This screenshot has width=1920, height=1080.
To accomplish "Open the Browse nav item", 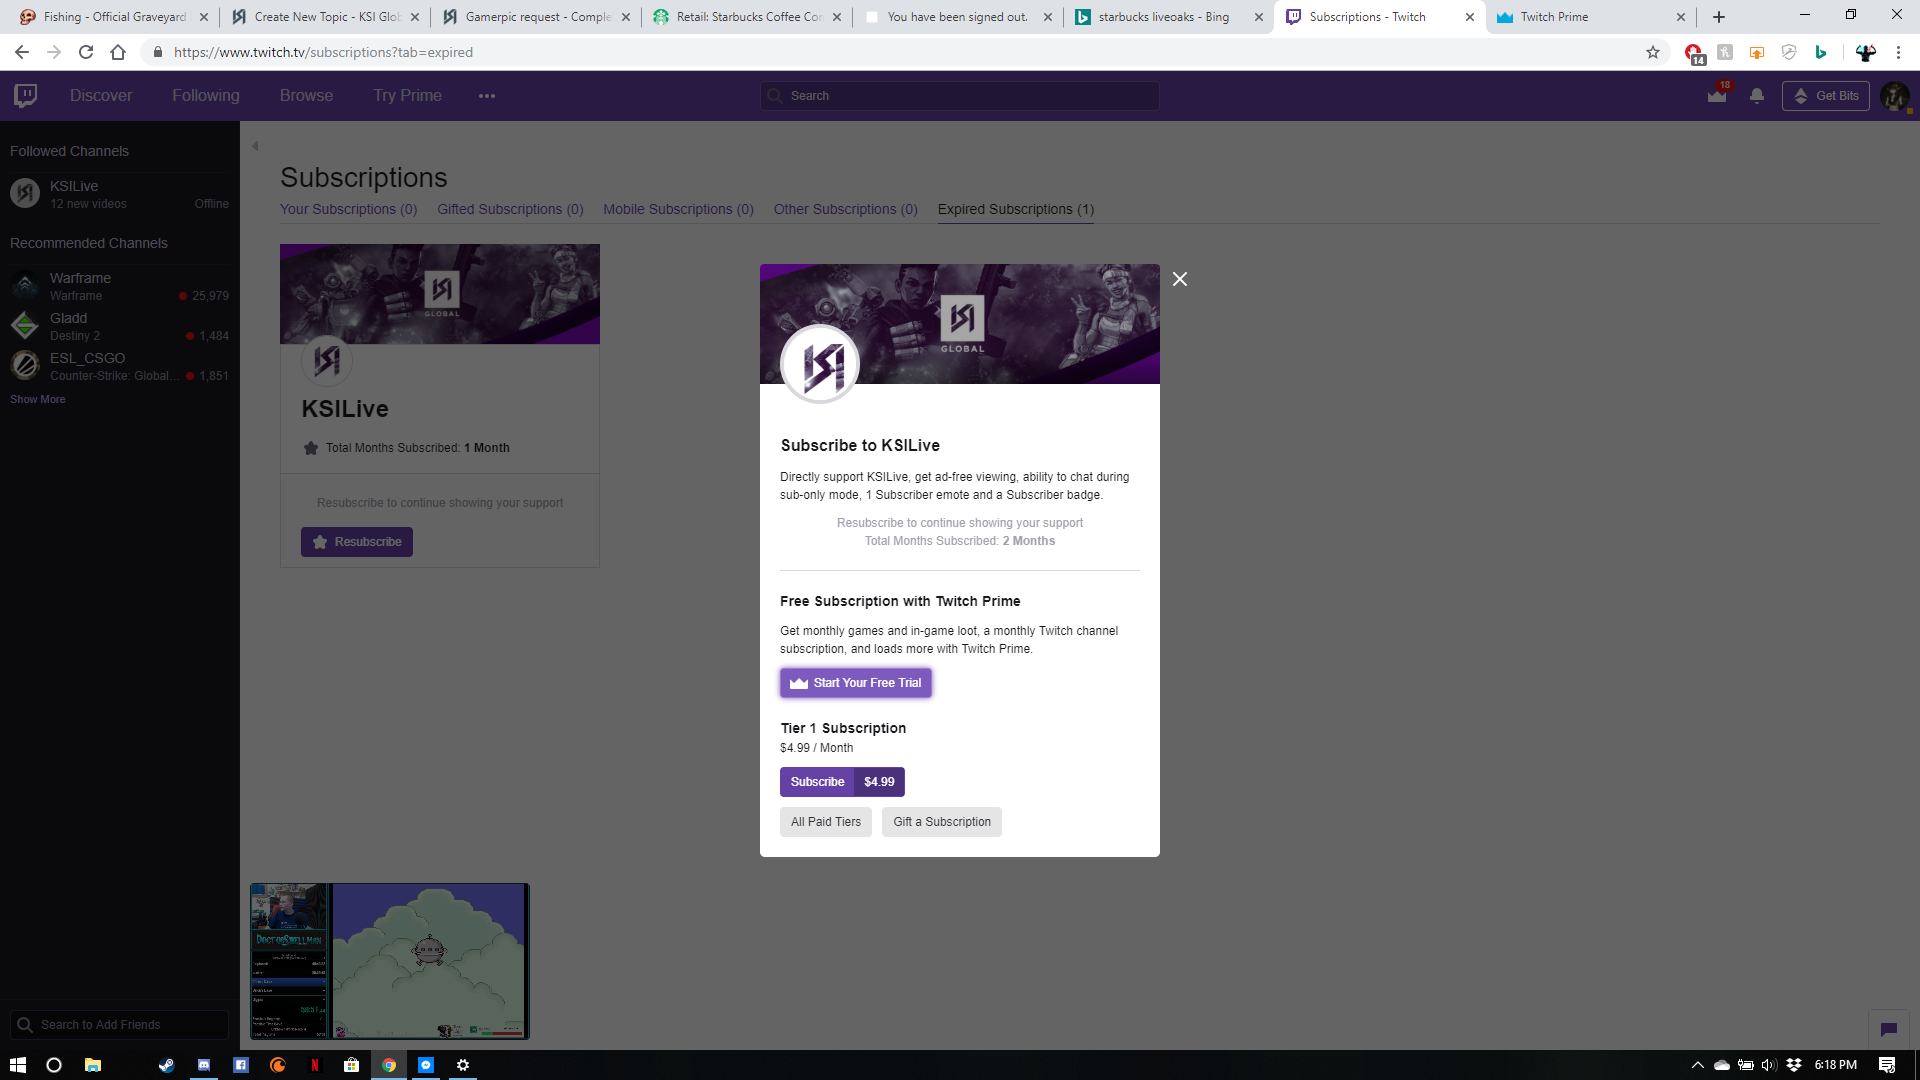I will (x=306, y=96).
